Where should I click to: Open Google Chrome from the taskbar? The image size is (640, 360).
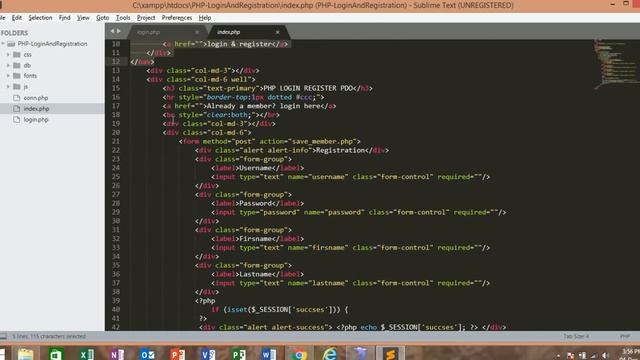299,354
